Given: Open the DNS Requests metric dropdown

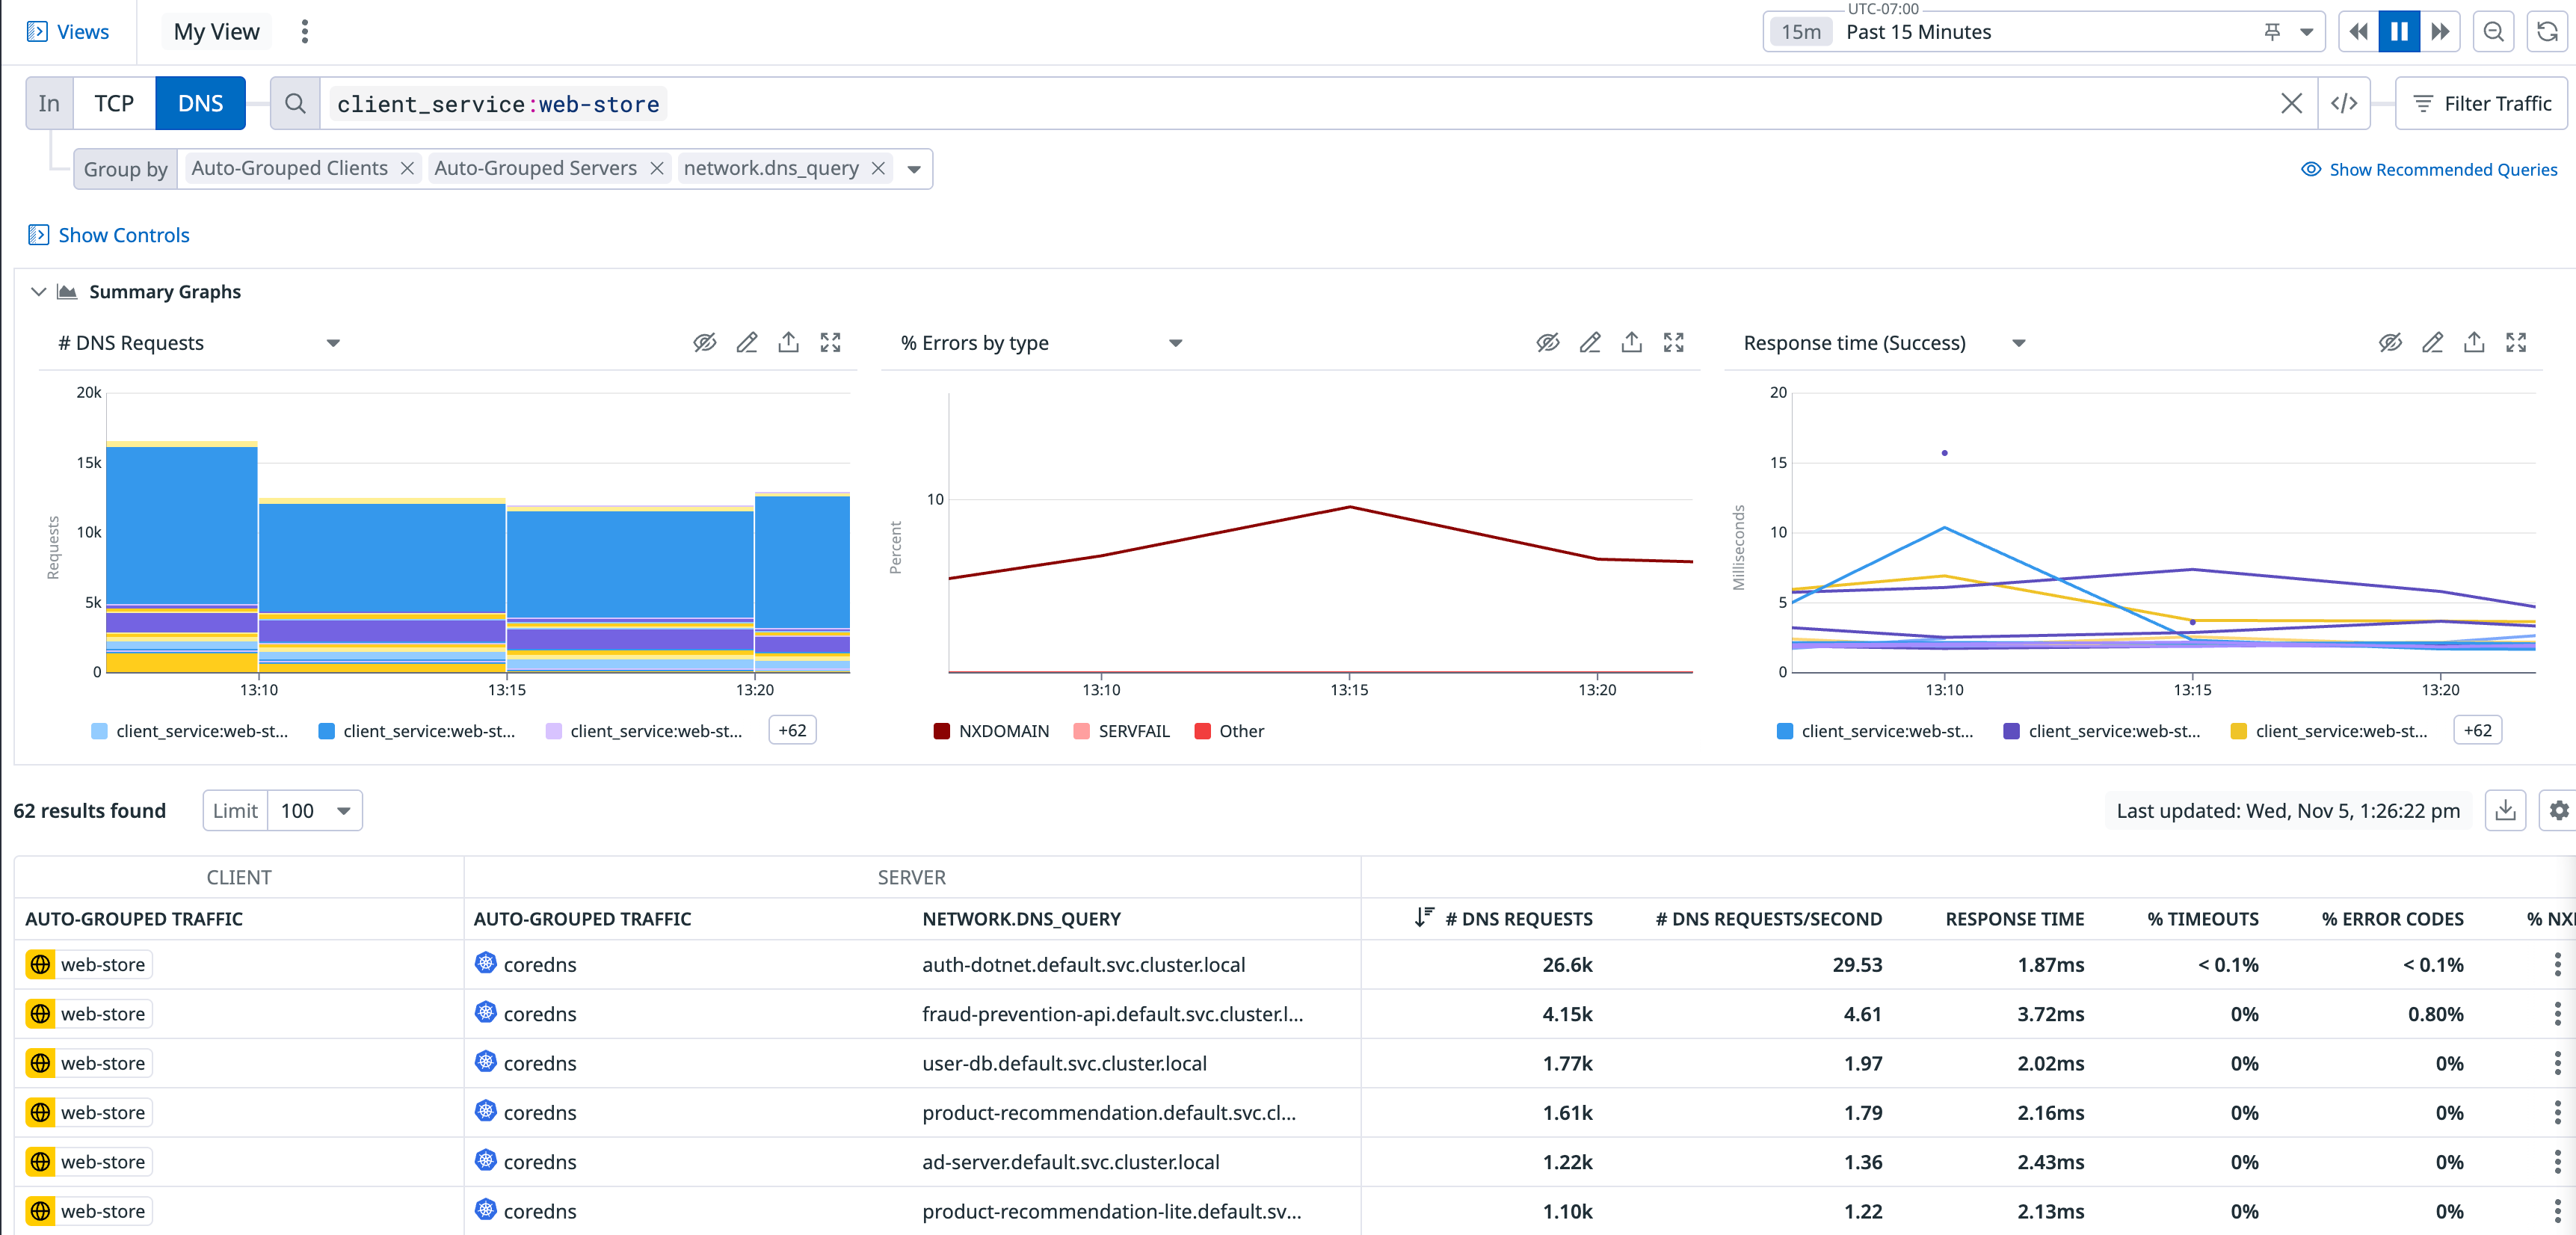Looking at the screenshot, I should point(333,343).
